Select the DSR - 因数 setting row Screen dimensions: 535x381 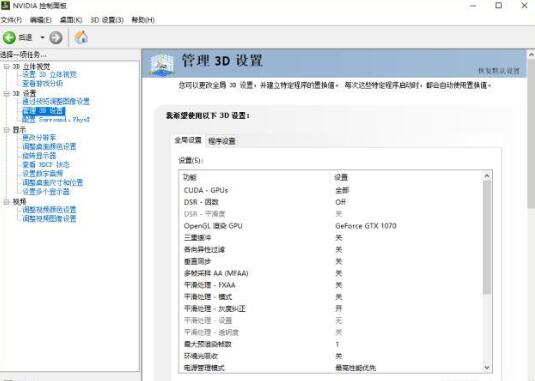(331, 202)
